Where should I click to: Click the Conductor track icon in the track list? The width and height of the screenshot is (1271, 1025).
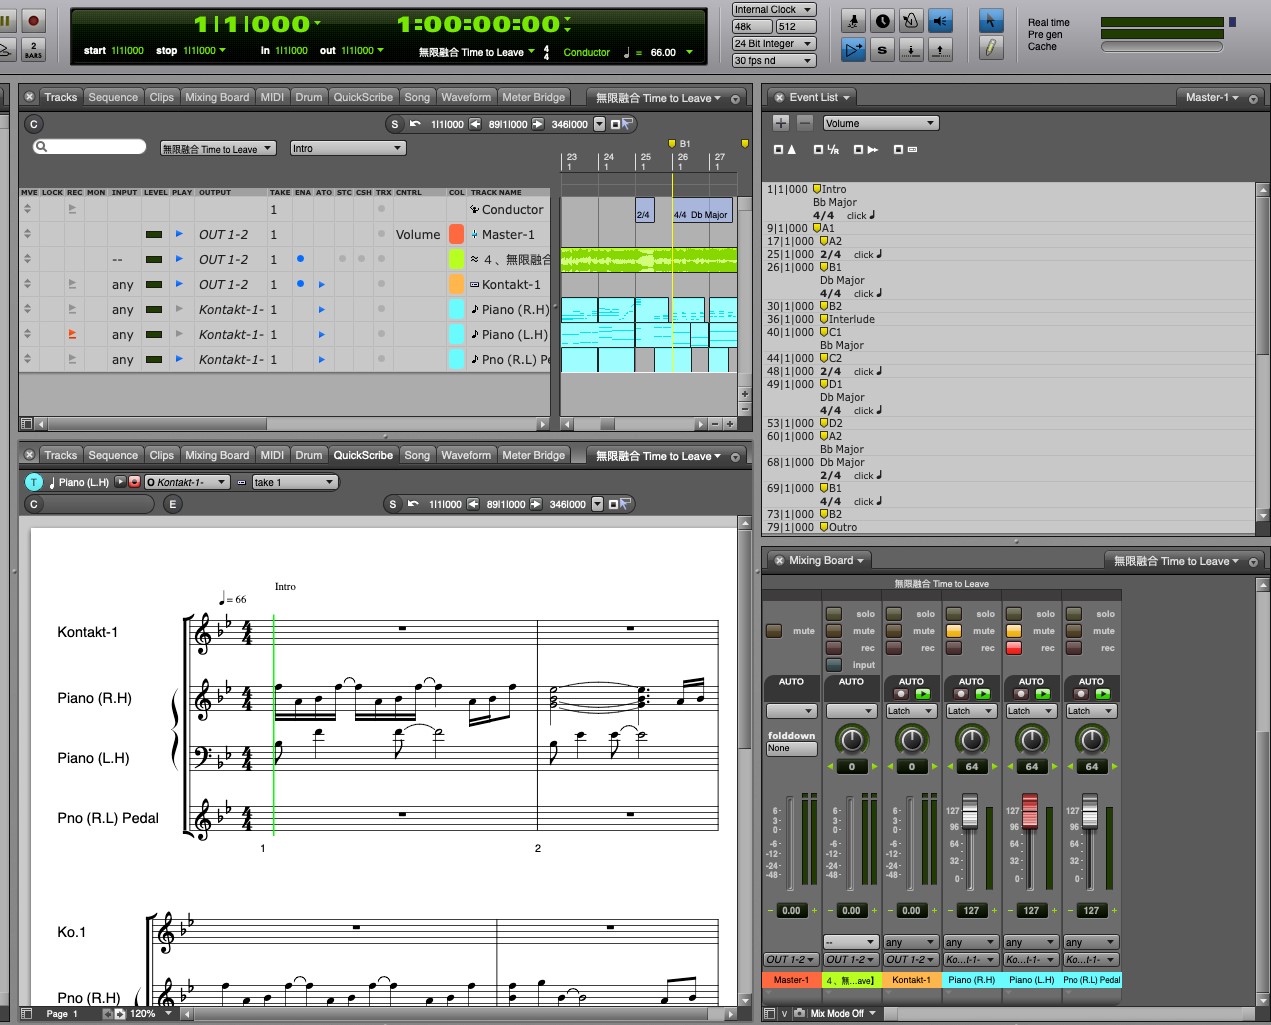click(x=475, y=210)
